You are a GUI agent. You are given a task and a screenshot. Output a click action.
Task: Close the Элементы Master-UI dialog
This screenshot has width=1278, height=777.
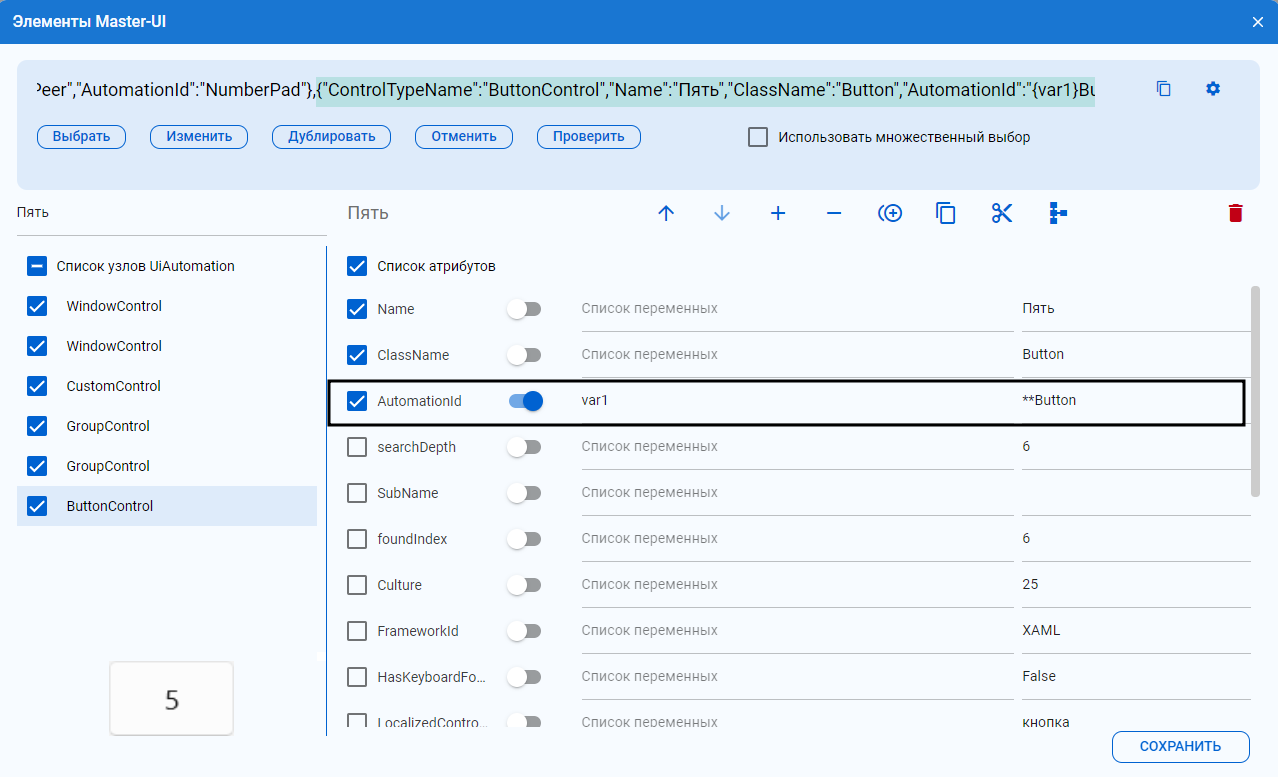click(1258, 22)
